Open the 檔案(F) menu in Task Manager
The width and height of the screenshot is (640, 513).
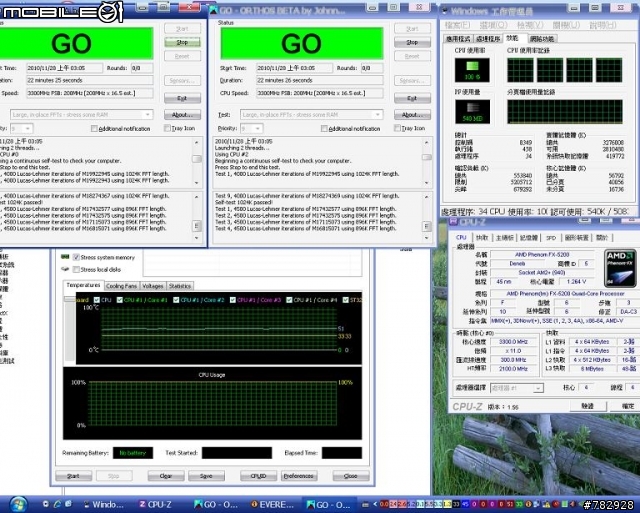pos(458,25)
